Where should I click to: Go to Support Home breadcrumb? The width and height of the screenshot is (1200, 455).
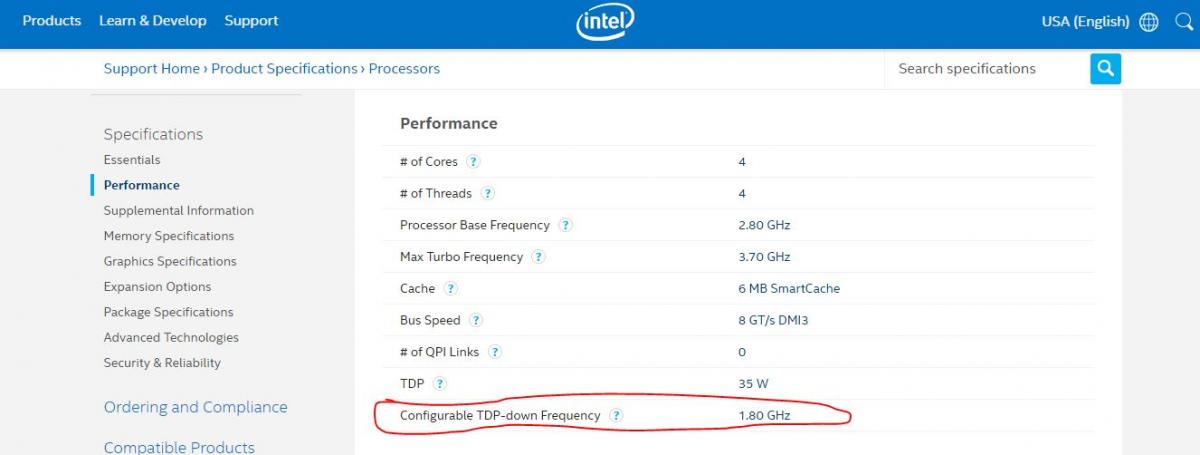click(152, 69)
